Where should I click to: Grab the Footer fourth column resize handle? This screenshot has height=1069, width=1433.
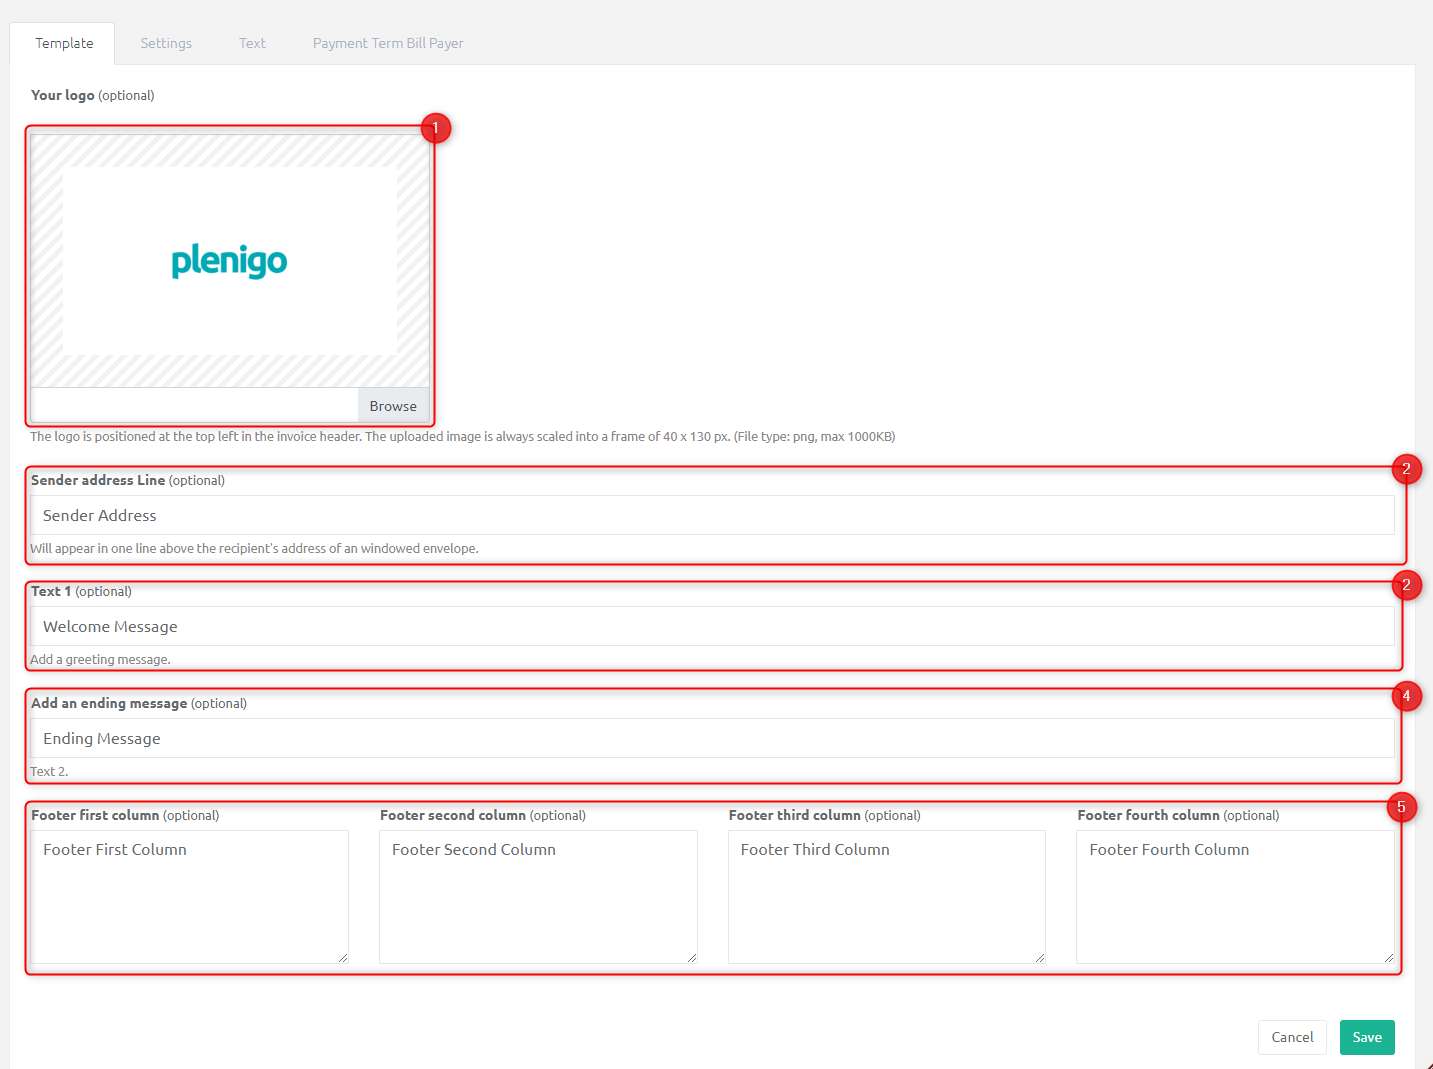[x=1388, y=957]
